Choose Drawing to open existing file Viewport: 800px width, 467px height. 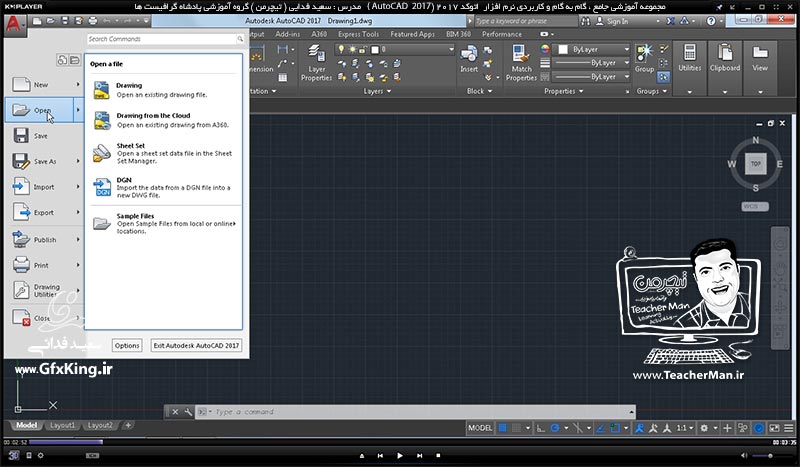click(163, 90)
